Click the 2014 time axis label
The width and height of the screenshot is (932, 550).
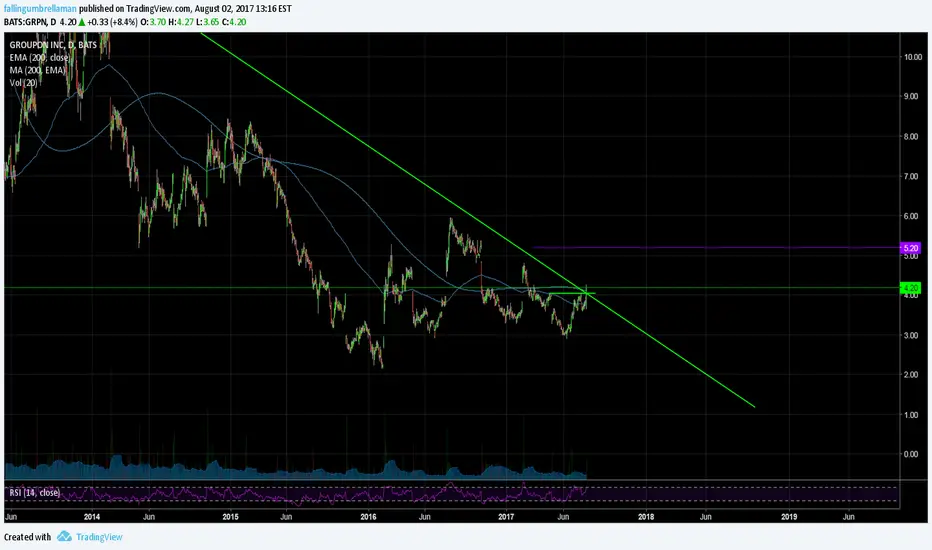(x=92, y=517)
